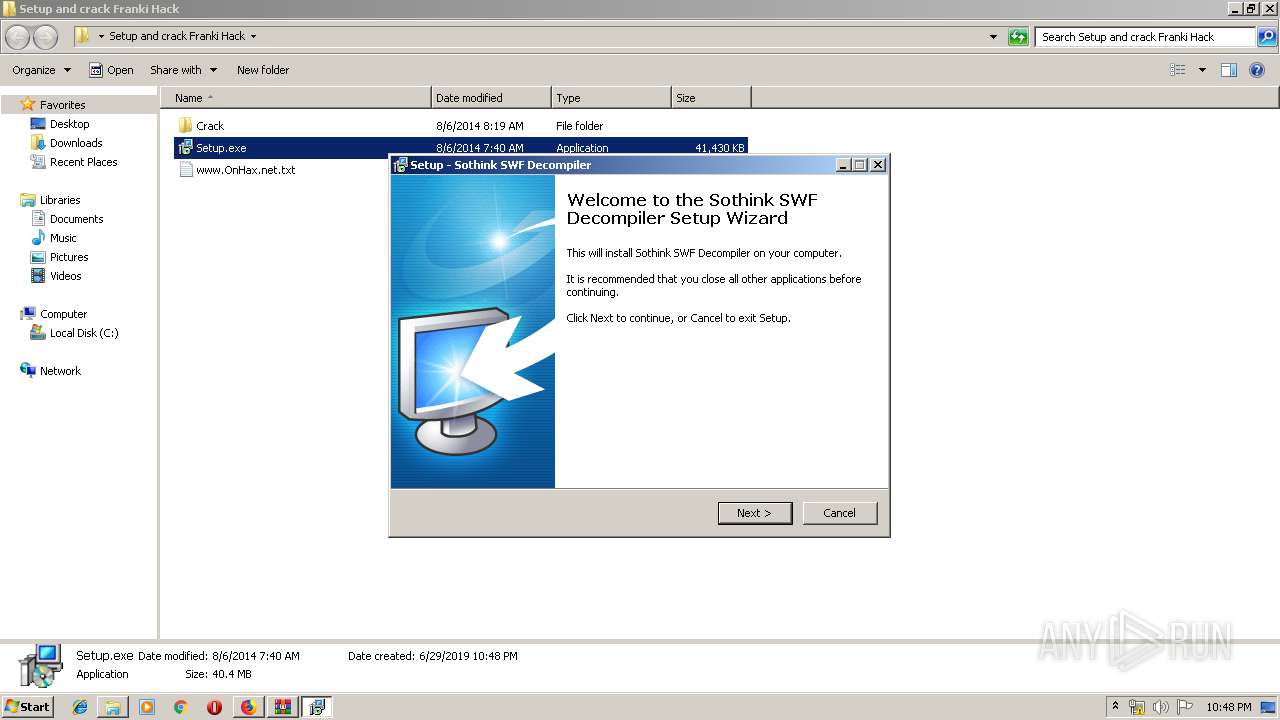
Task: Toggle the preview pane button
Action: point(1229,70)
